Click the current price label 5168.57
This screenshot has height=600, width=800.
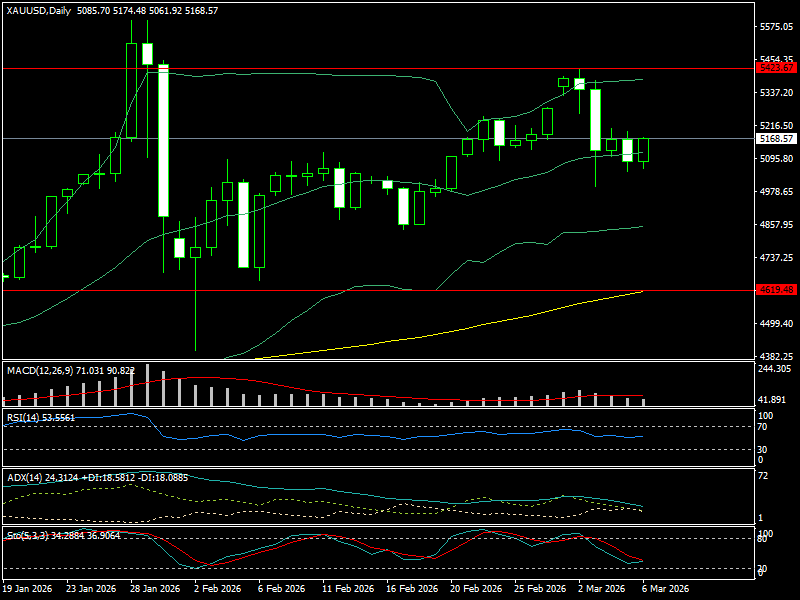coord(777,139)
